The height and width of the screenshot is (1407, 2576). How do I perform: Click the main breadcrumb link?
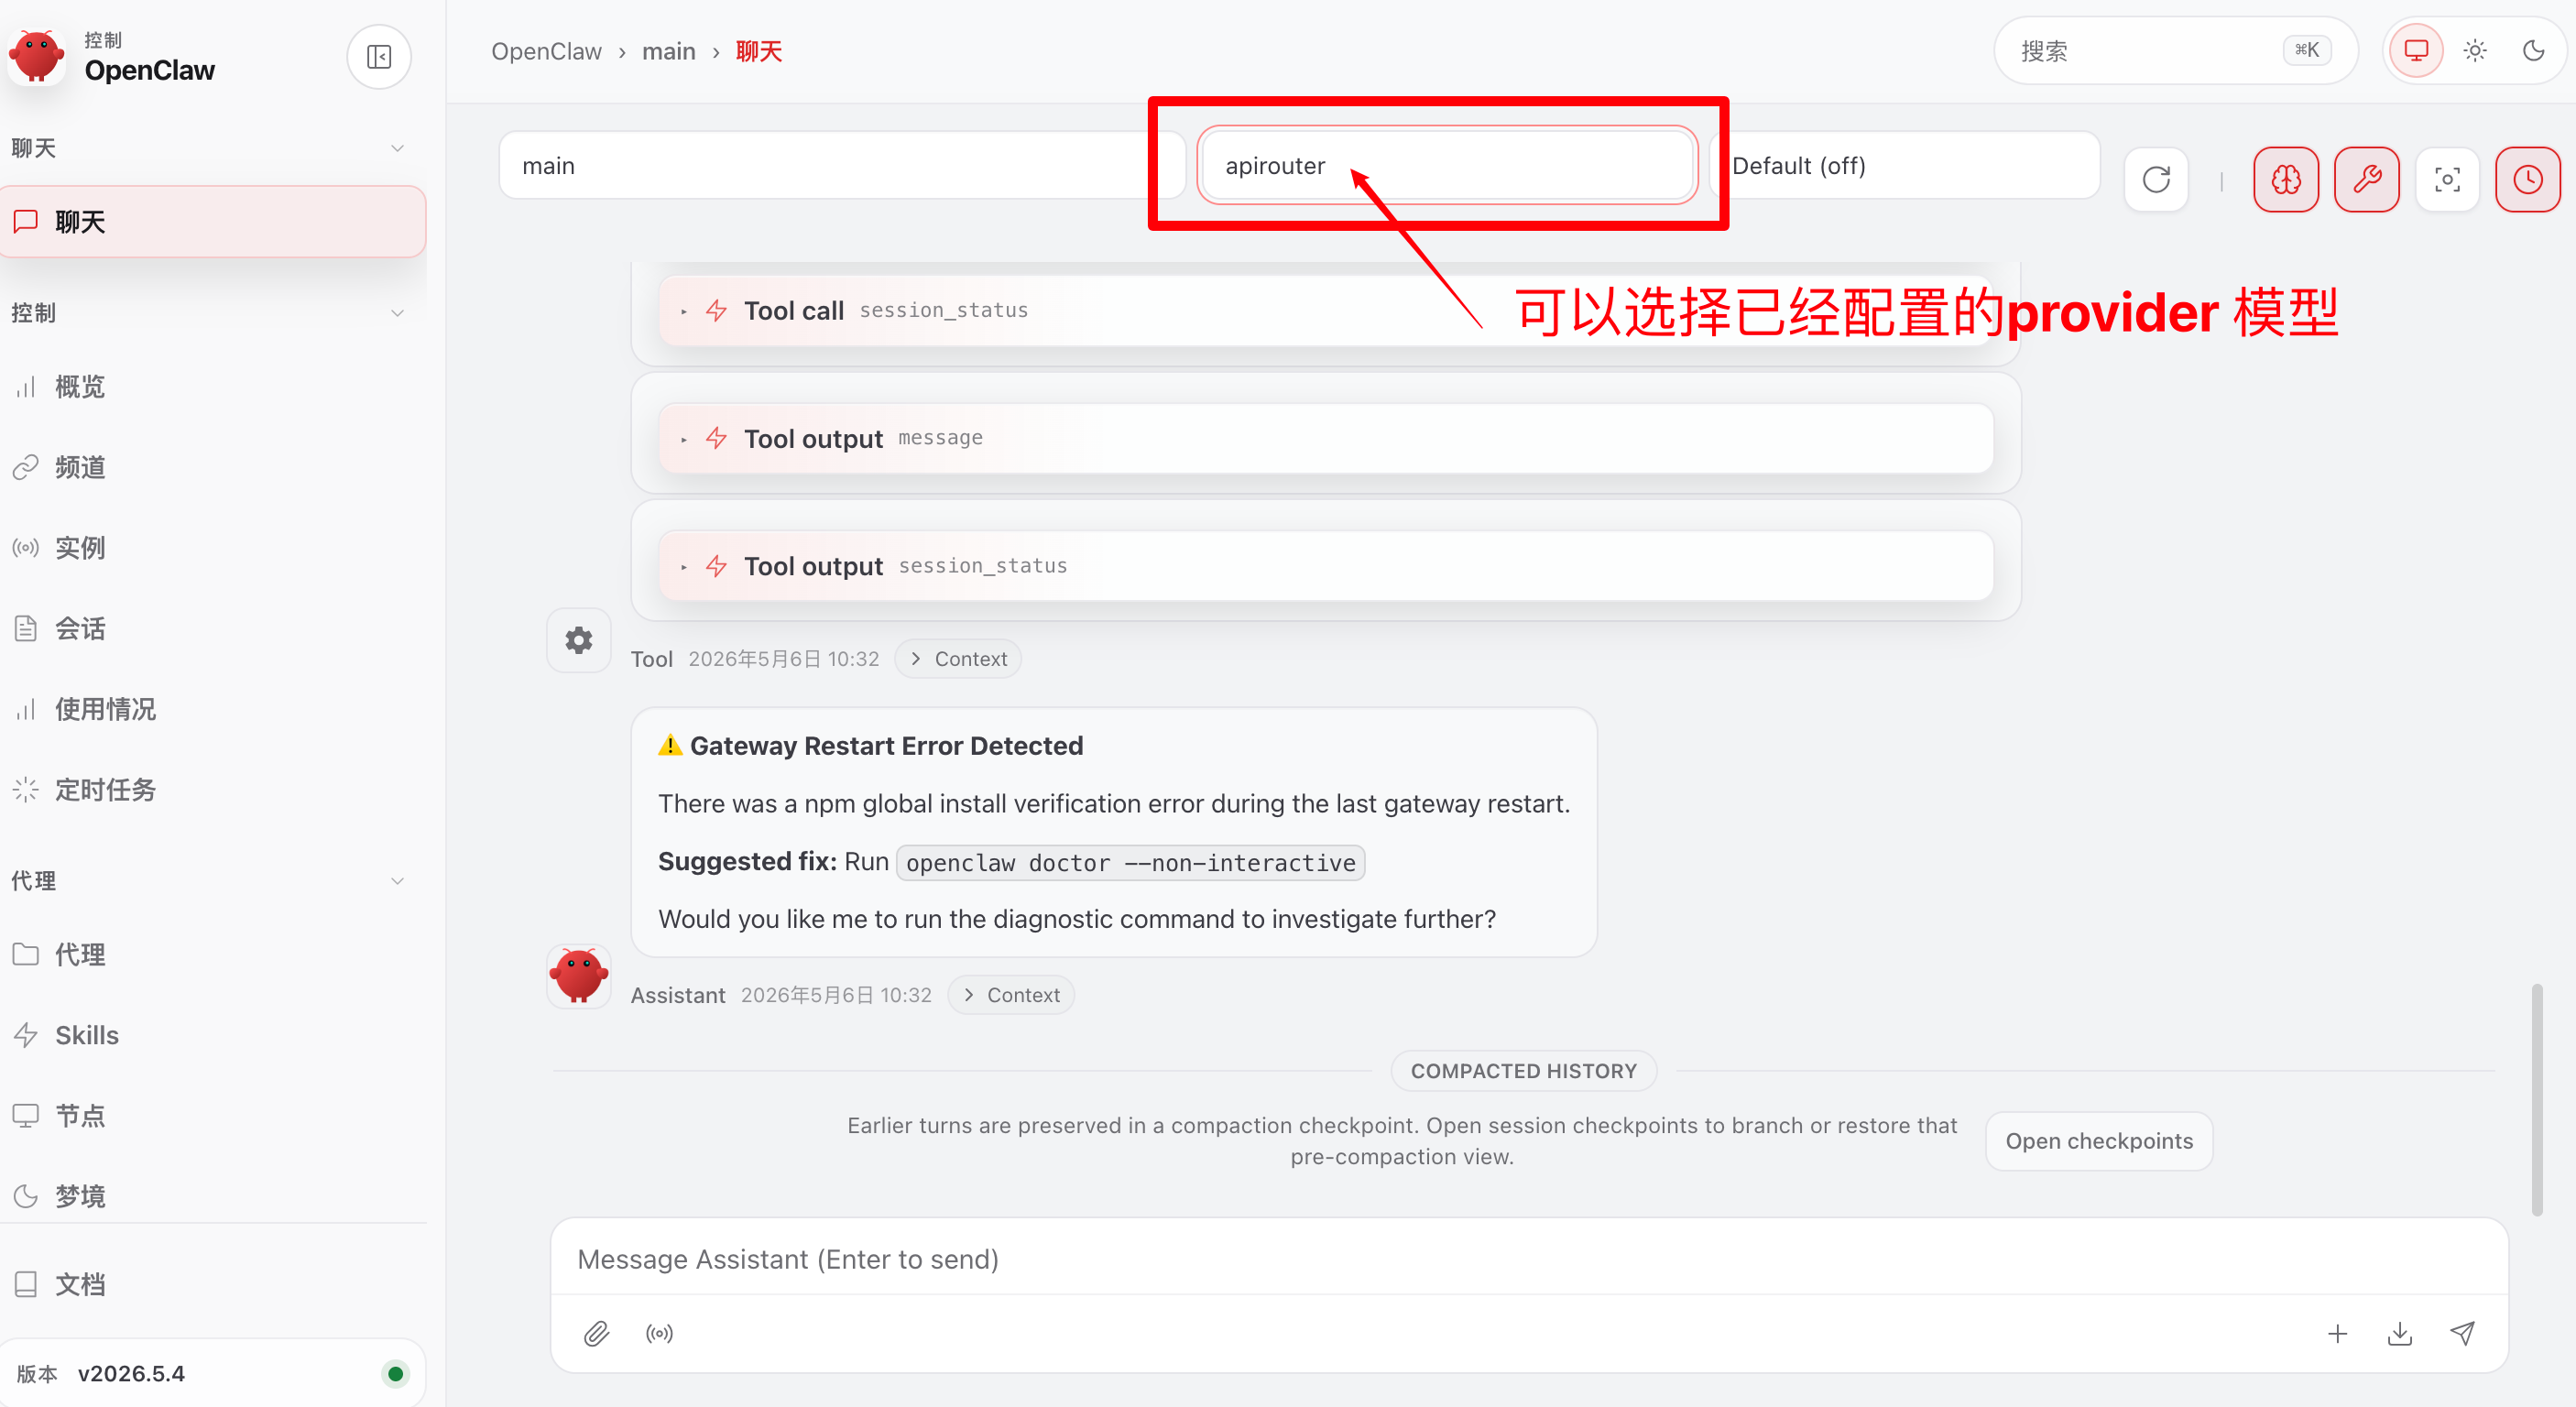[669, 52]
